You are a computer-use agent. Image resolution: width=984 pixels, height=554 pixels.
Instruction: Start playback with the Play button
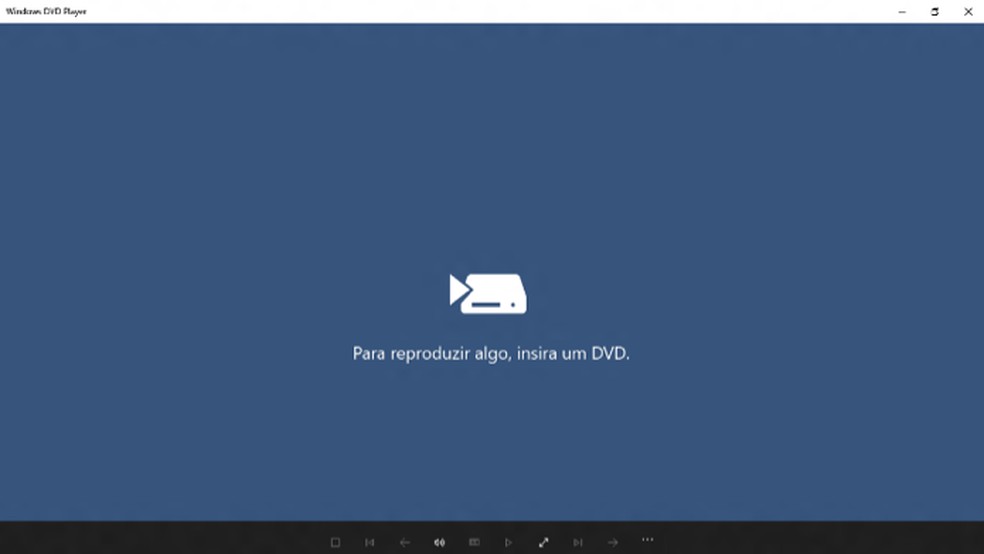(x=508, y=542)
